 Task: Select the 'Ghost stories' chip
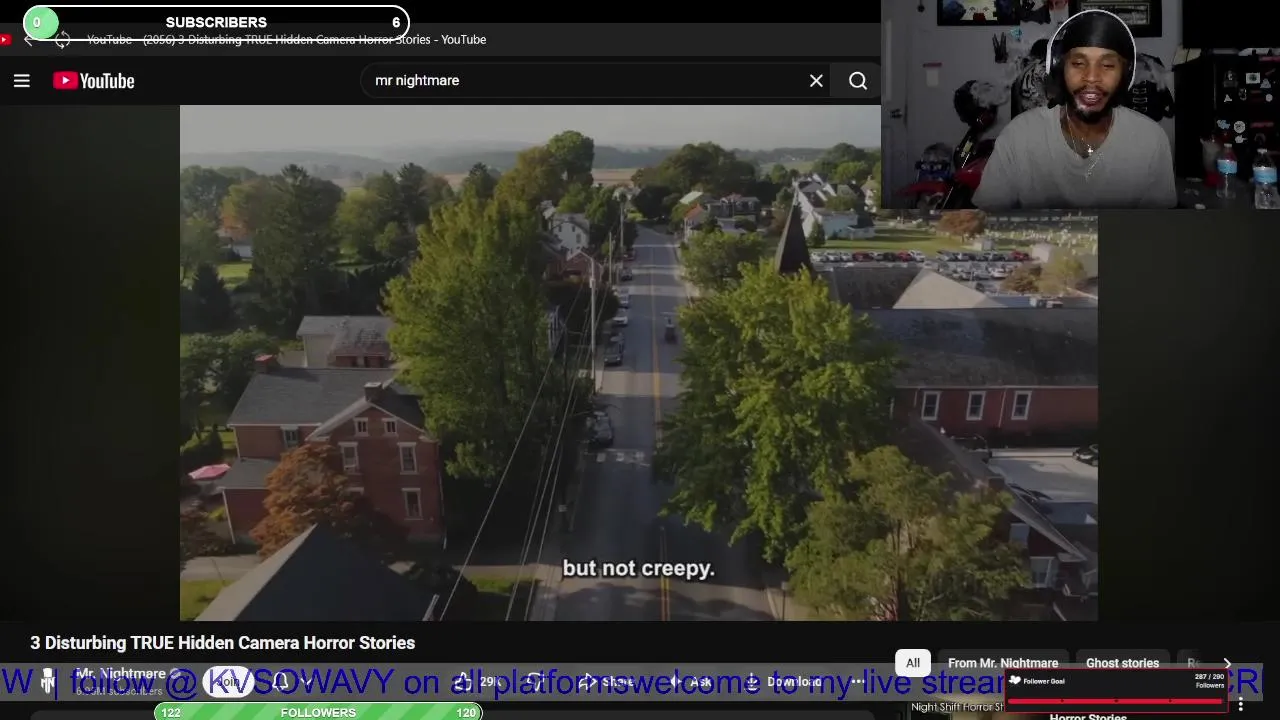pyautogui.click(x=1122, y=663)
